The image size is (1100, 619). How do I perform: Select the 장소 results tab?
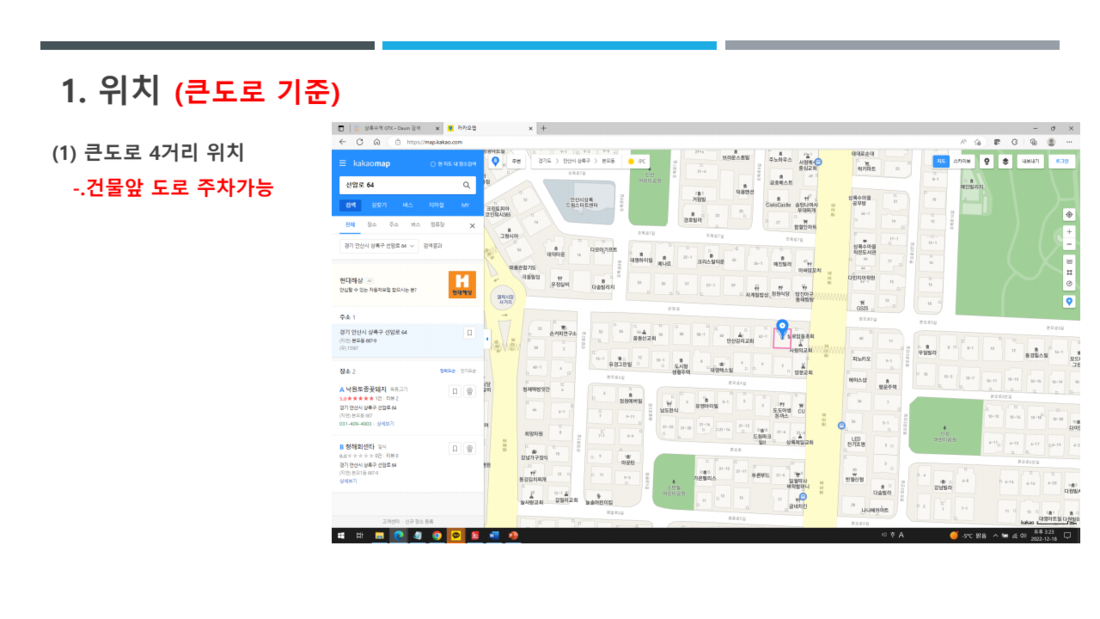[372, 226]
